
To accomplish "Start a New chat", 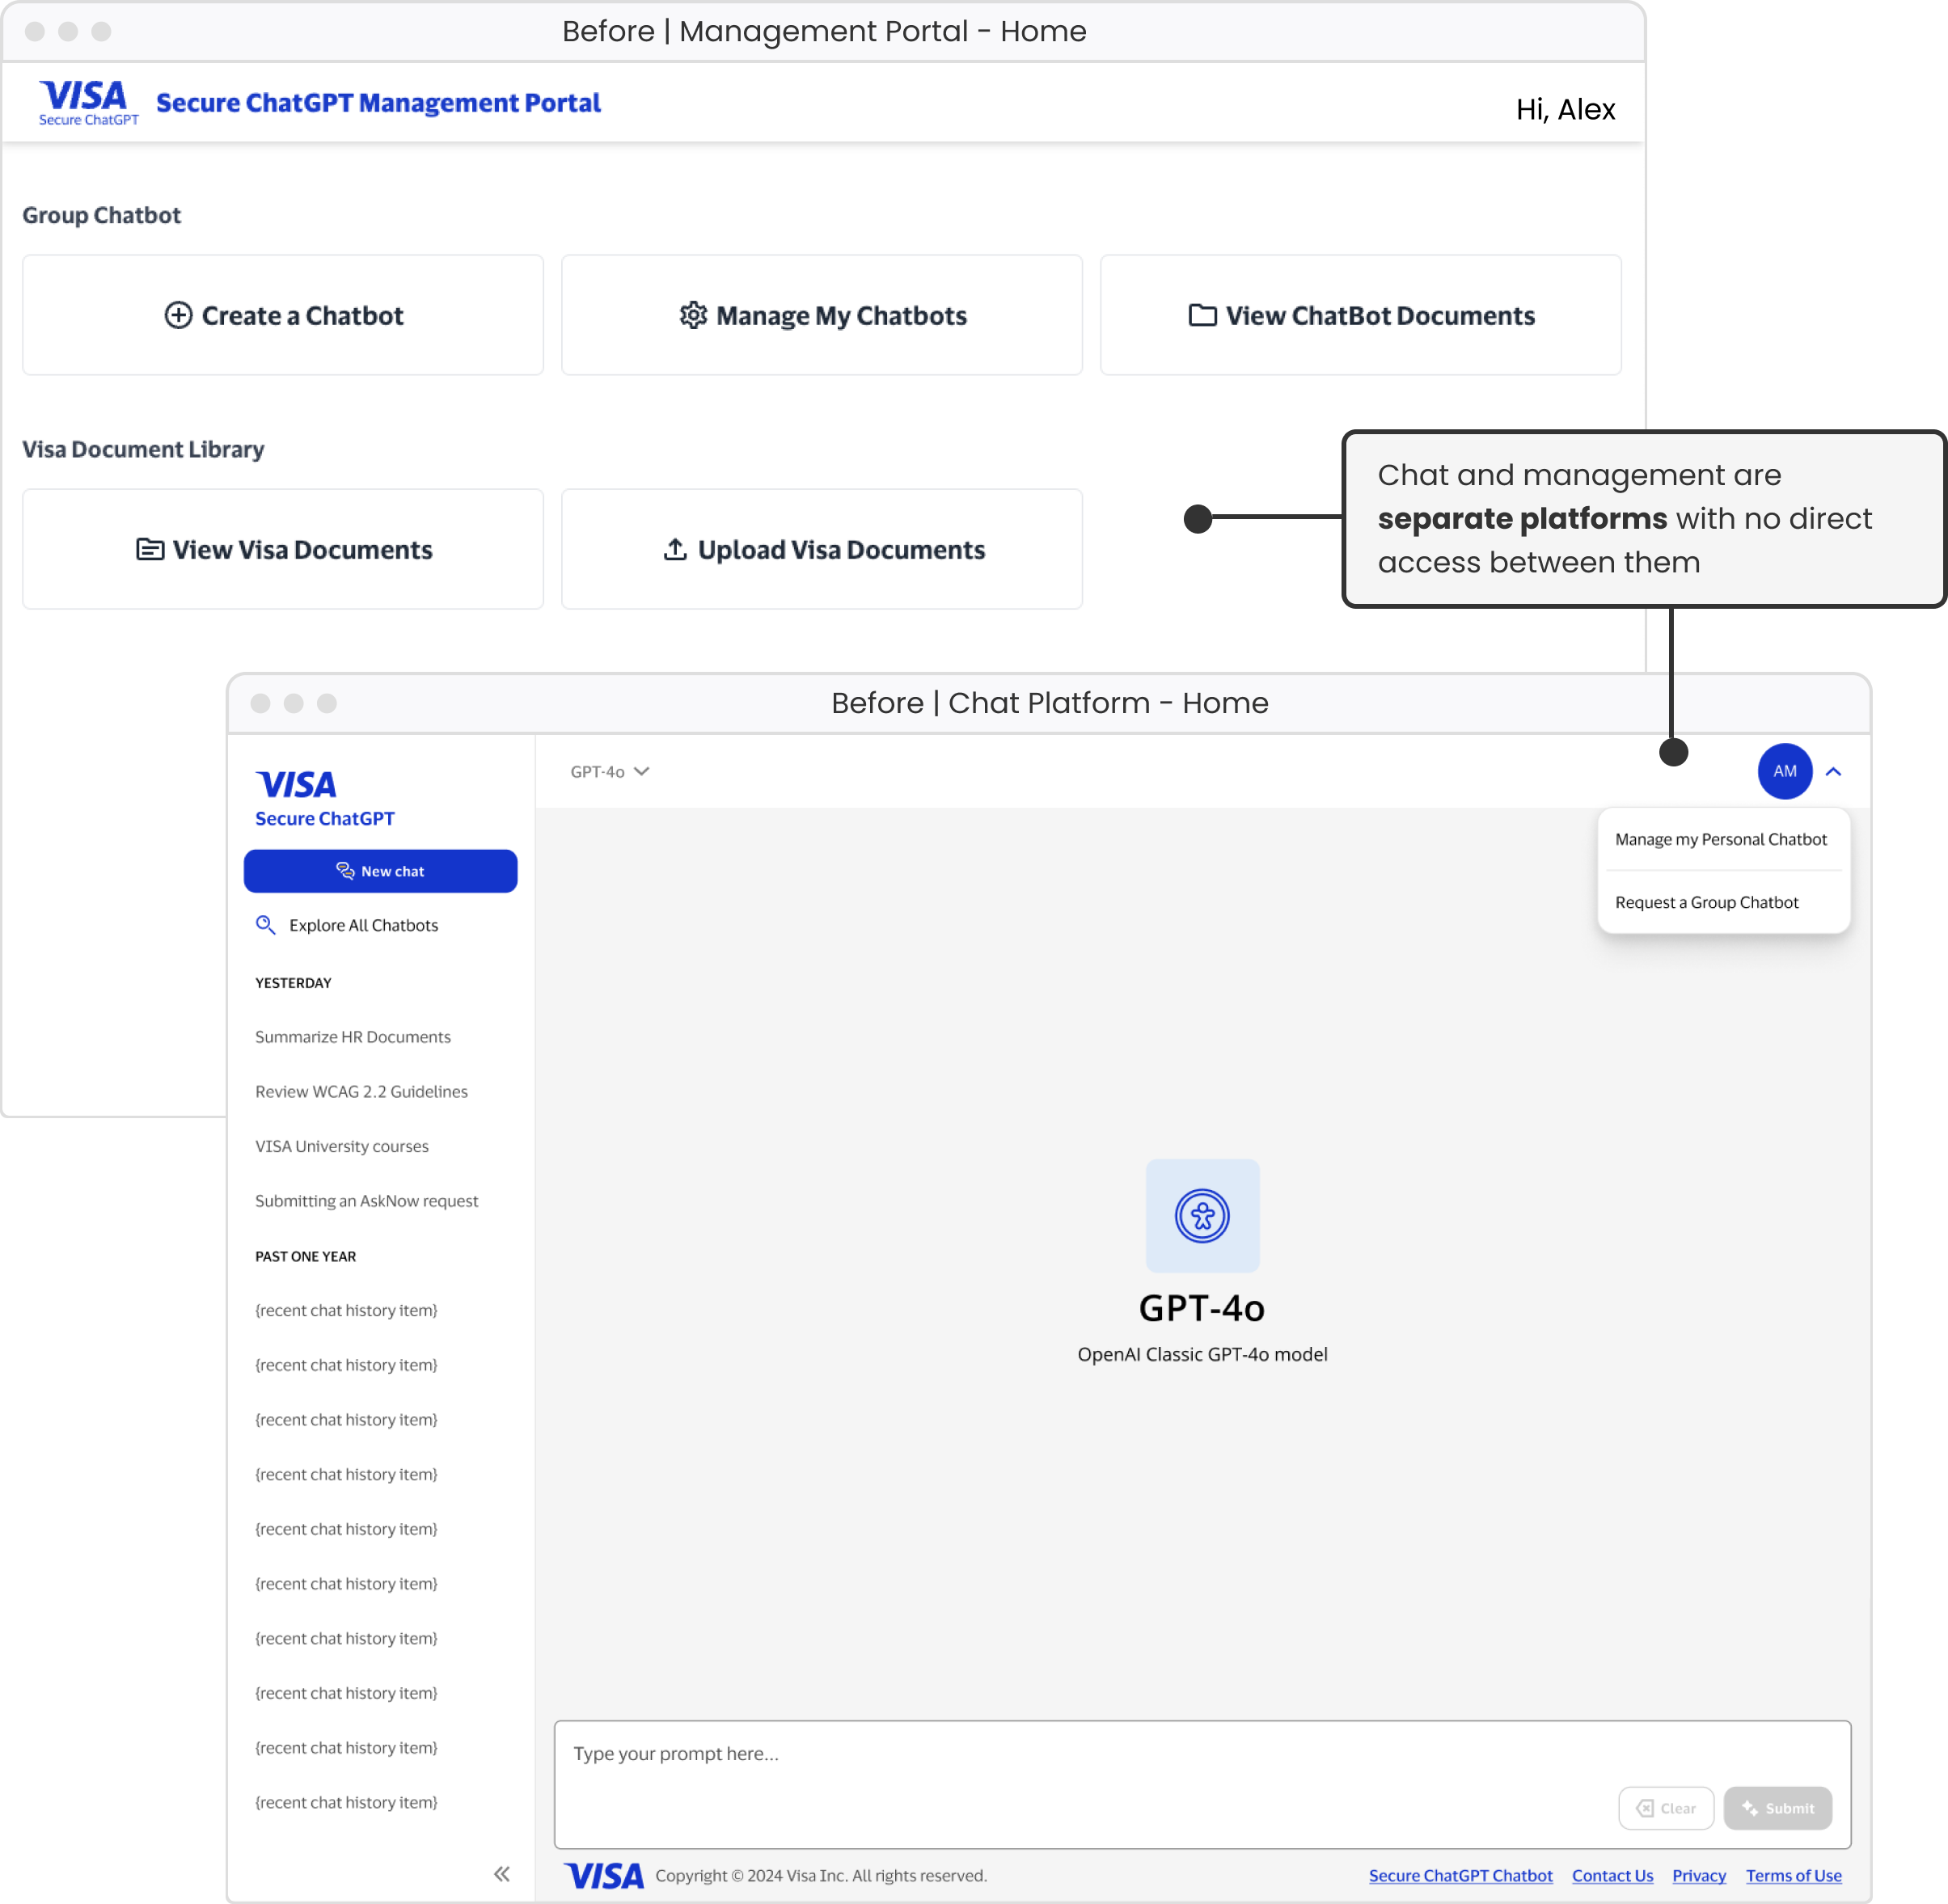I will pyautogui.click(x=380, y=871).
